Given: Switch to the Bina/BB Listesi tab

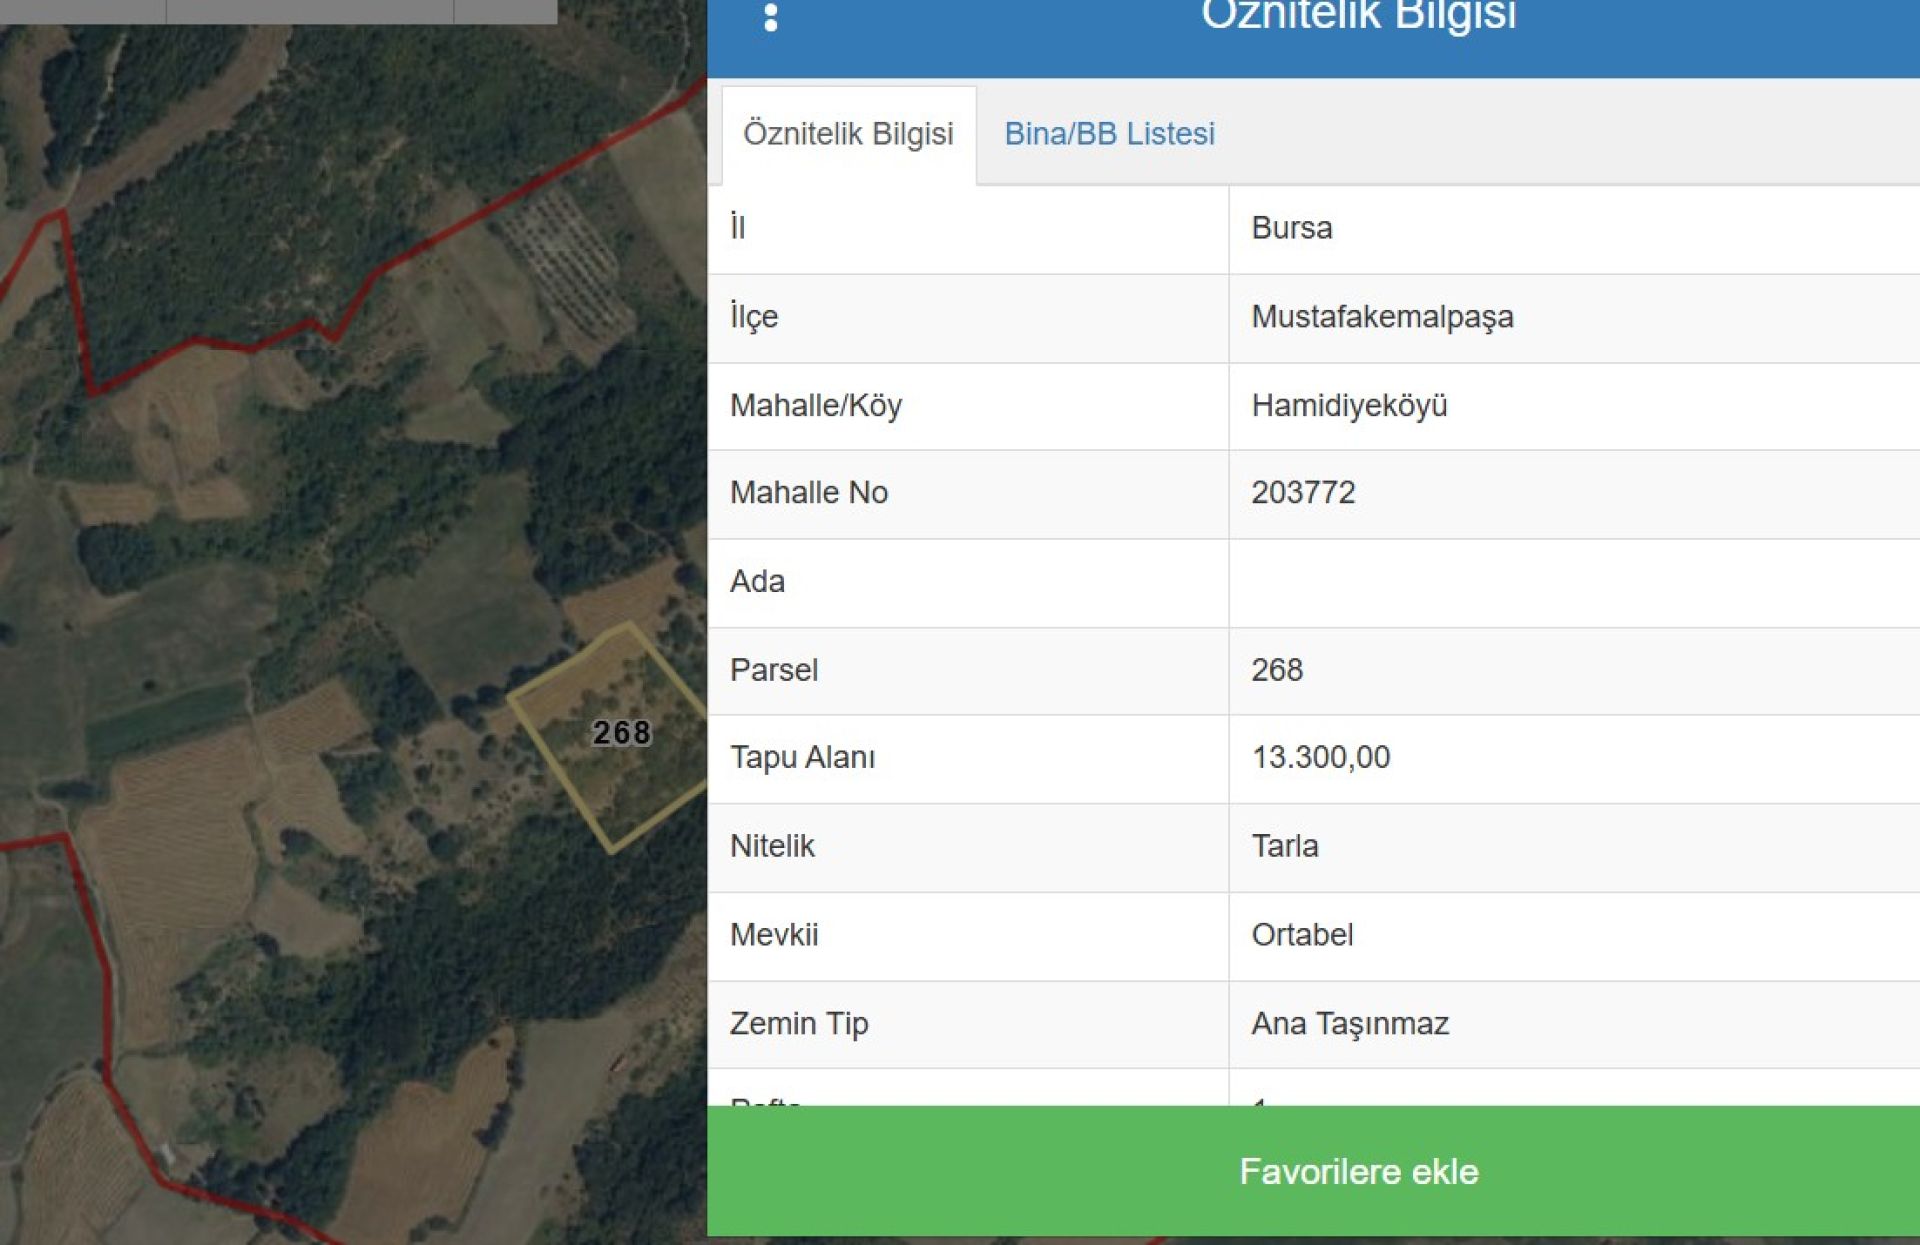Looking at the screenshot, I should [1109, 134].
